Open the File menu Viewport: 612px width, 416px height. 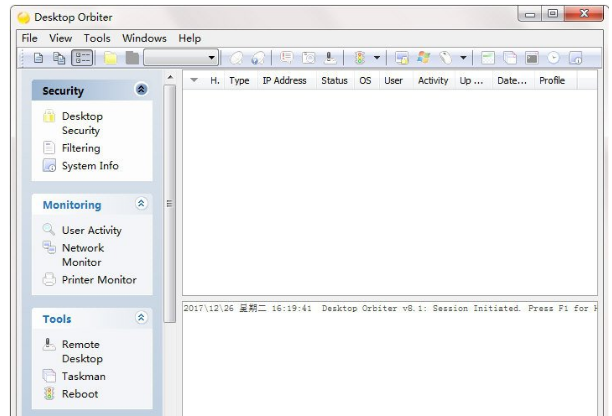point(30,38)
